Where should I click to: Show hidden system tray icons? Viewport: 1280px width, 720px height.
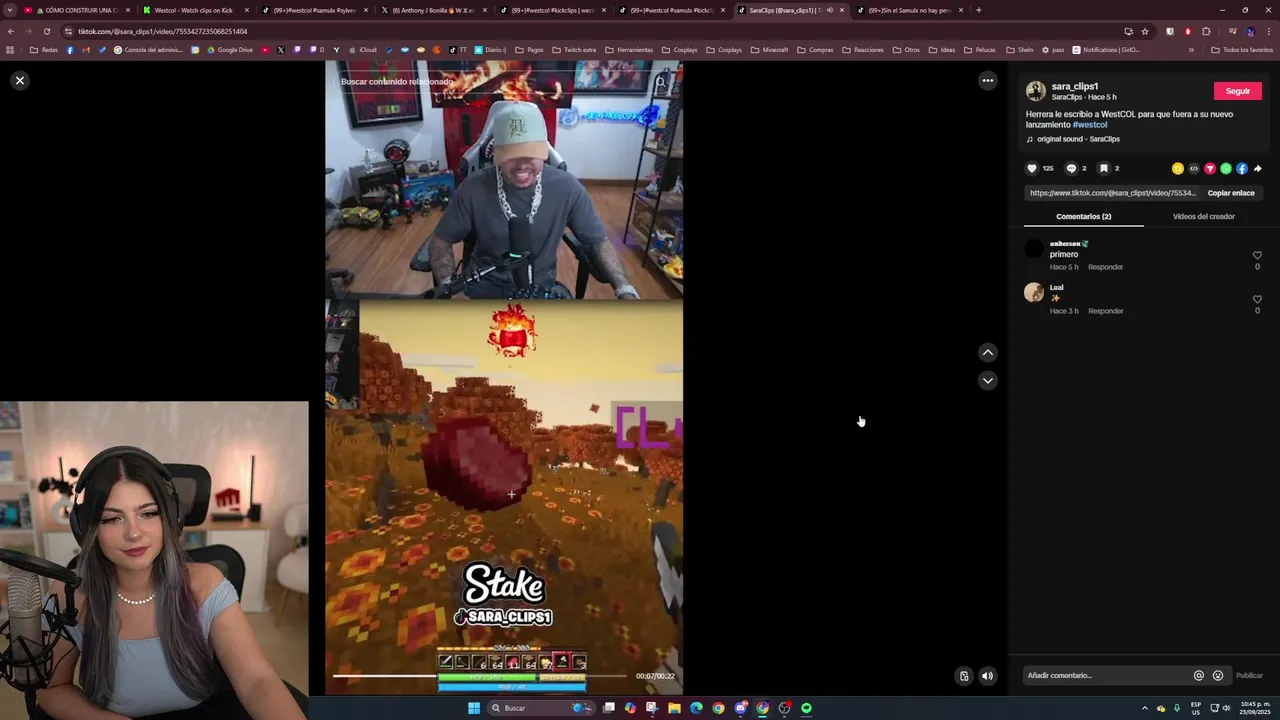click(1144, 708)
